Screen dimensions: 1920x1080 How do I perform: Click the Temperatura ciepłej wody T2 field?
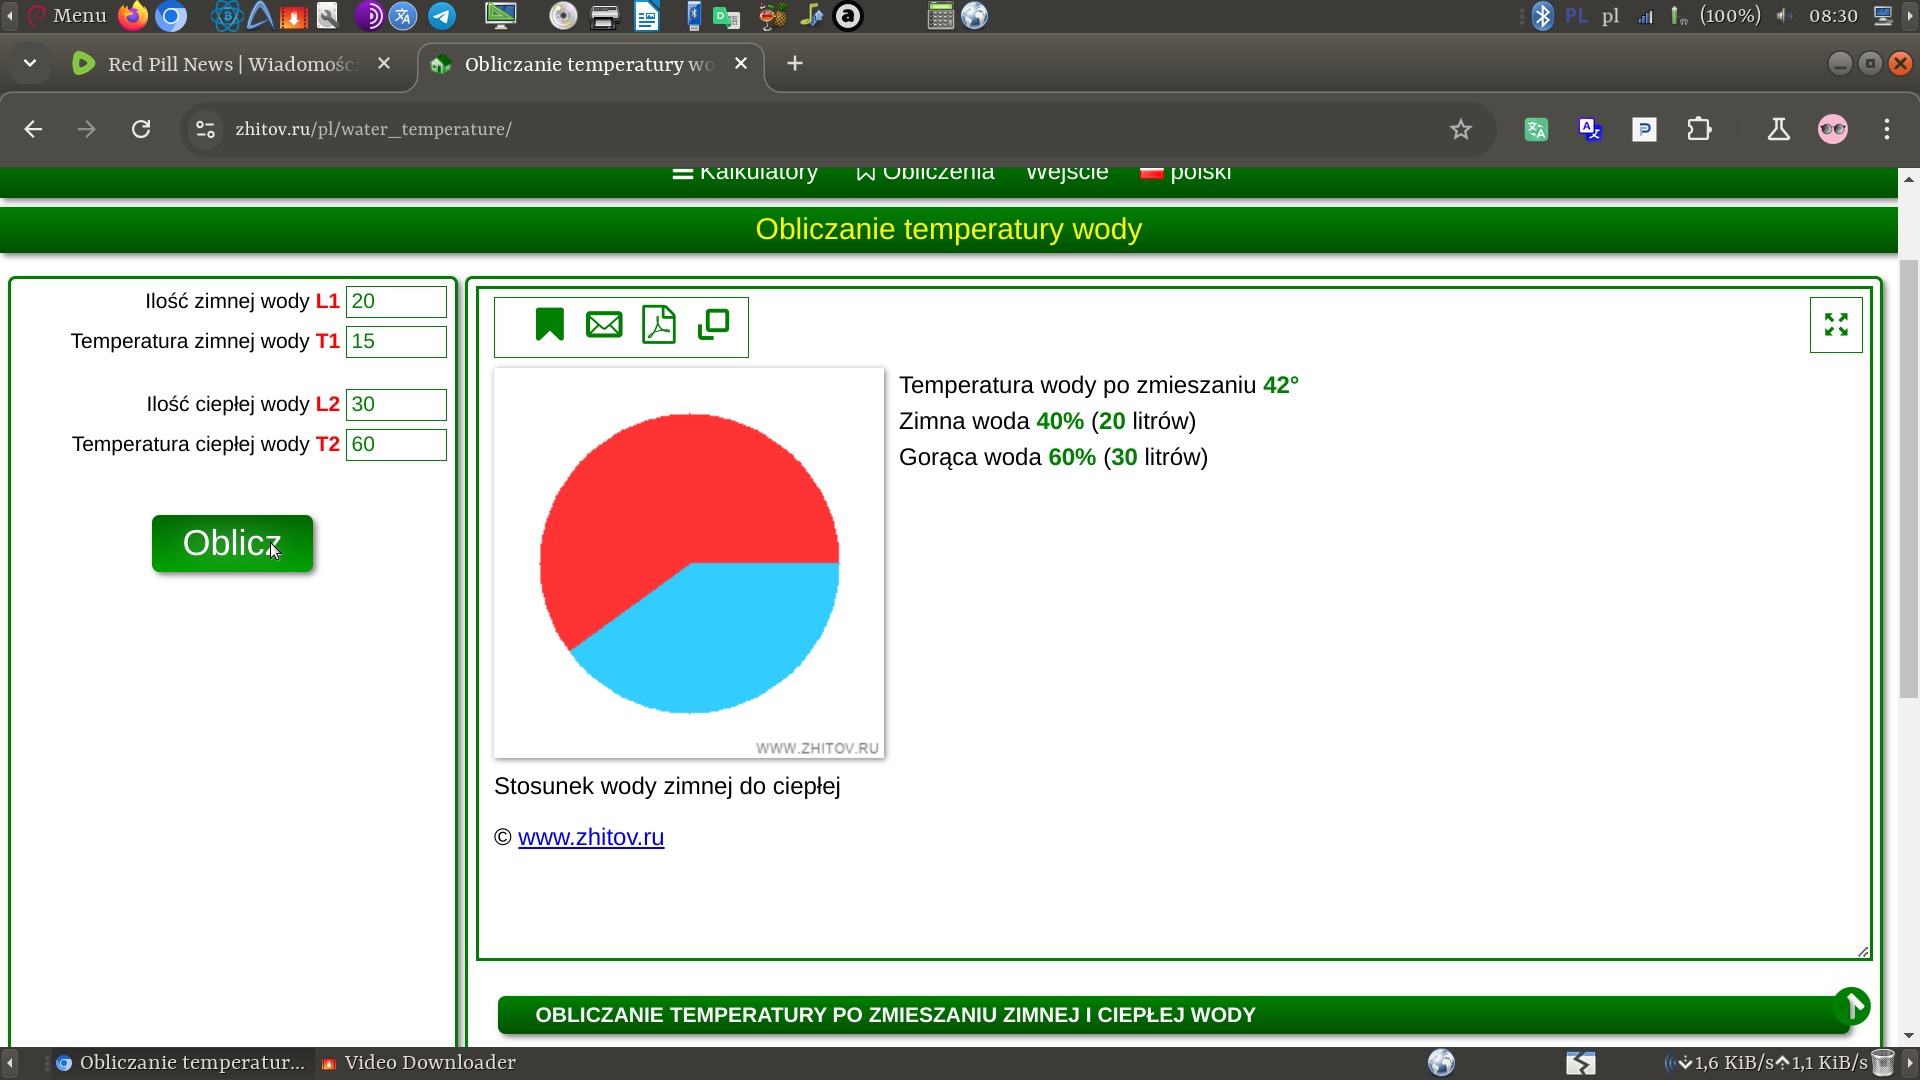(x=396, y=444)
